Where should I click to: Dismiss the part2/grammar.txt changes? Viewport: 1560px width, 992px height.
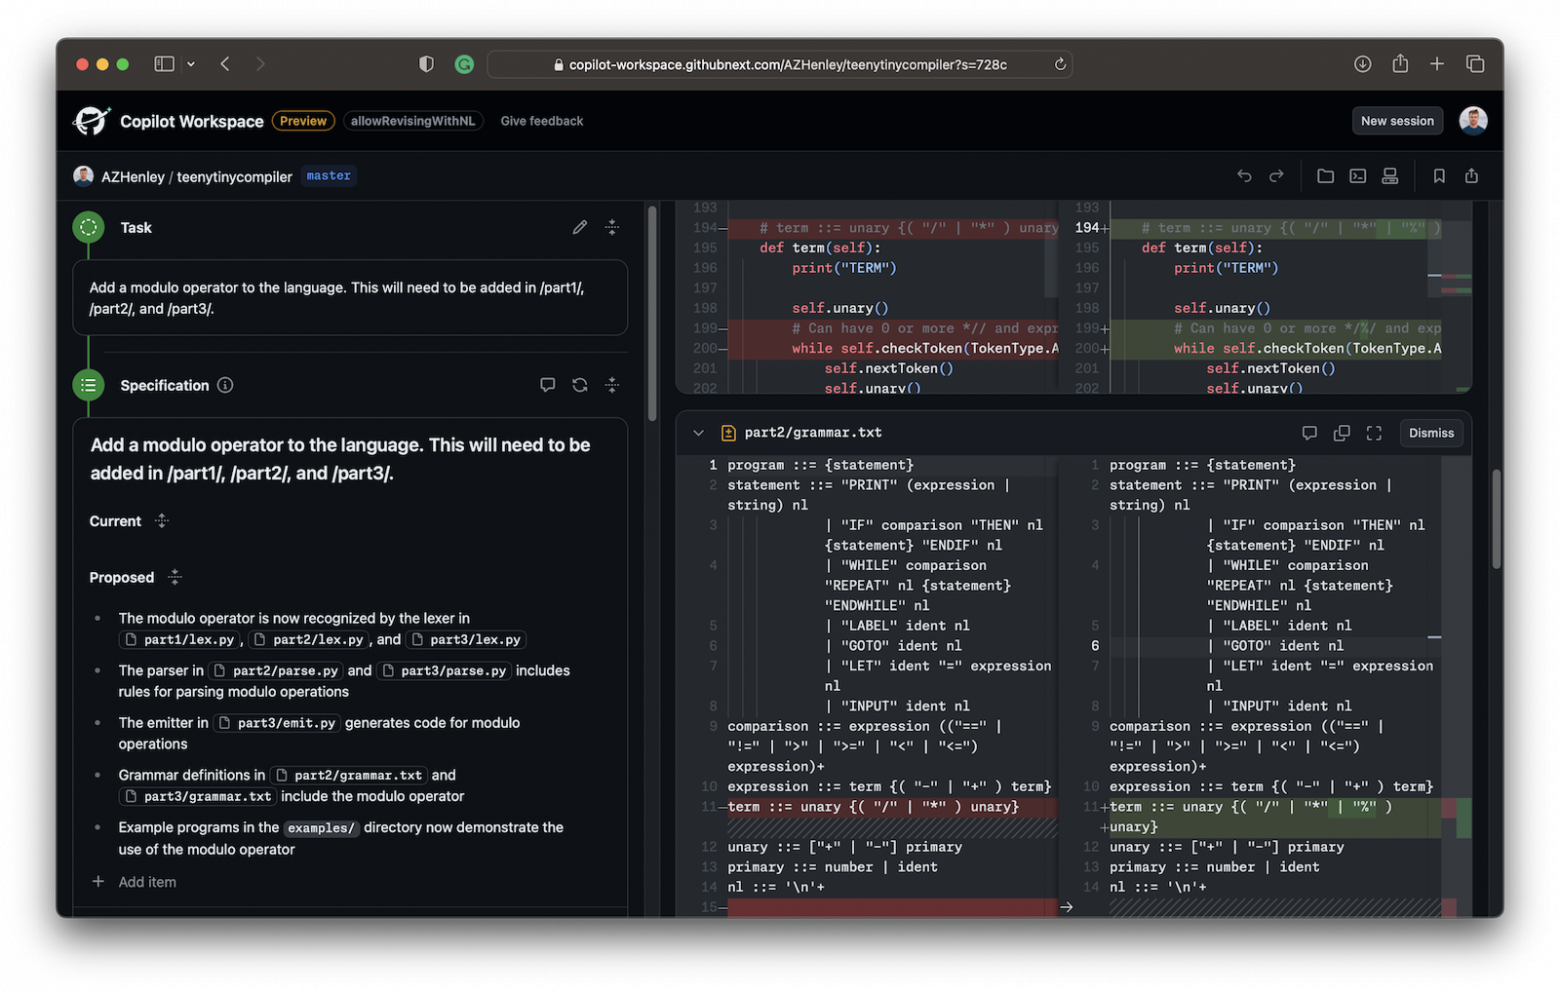pos(1431,433)
